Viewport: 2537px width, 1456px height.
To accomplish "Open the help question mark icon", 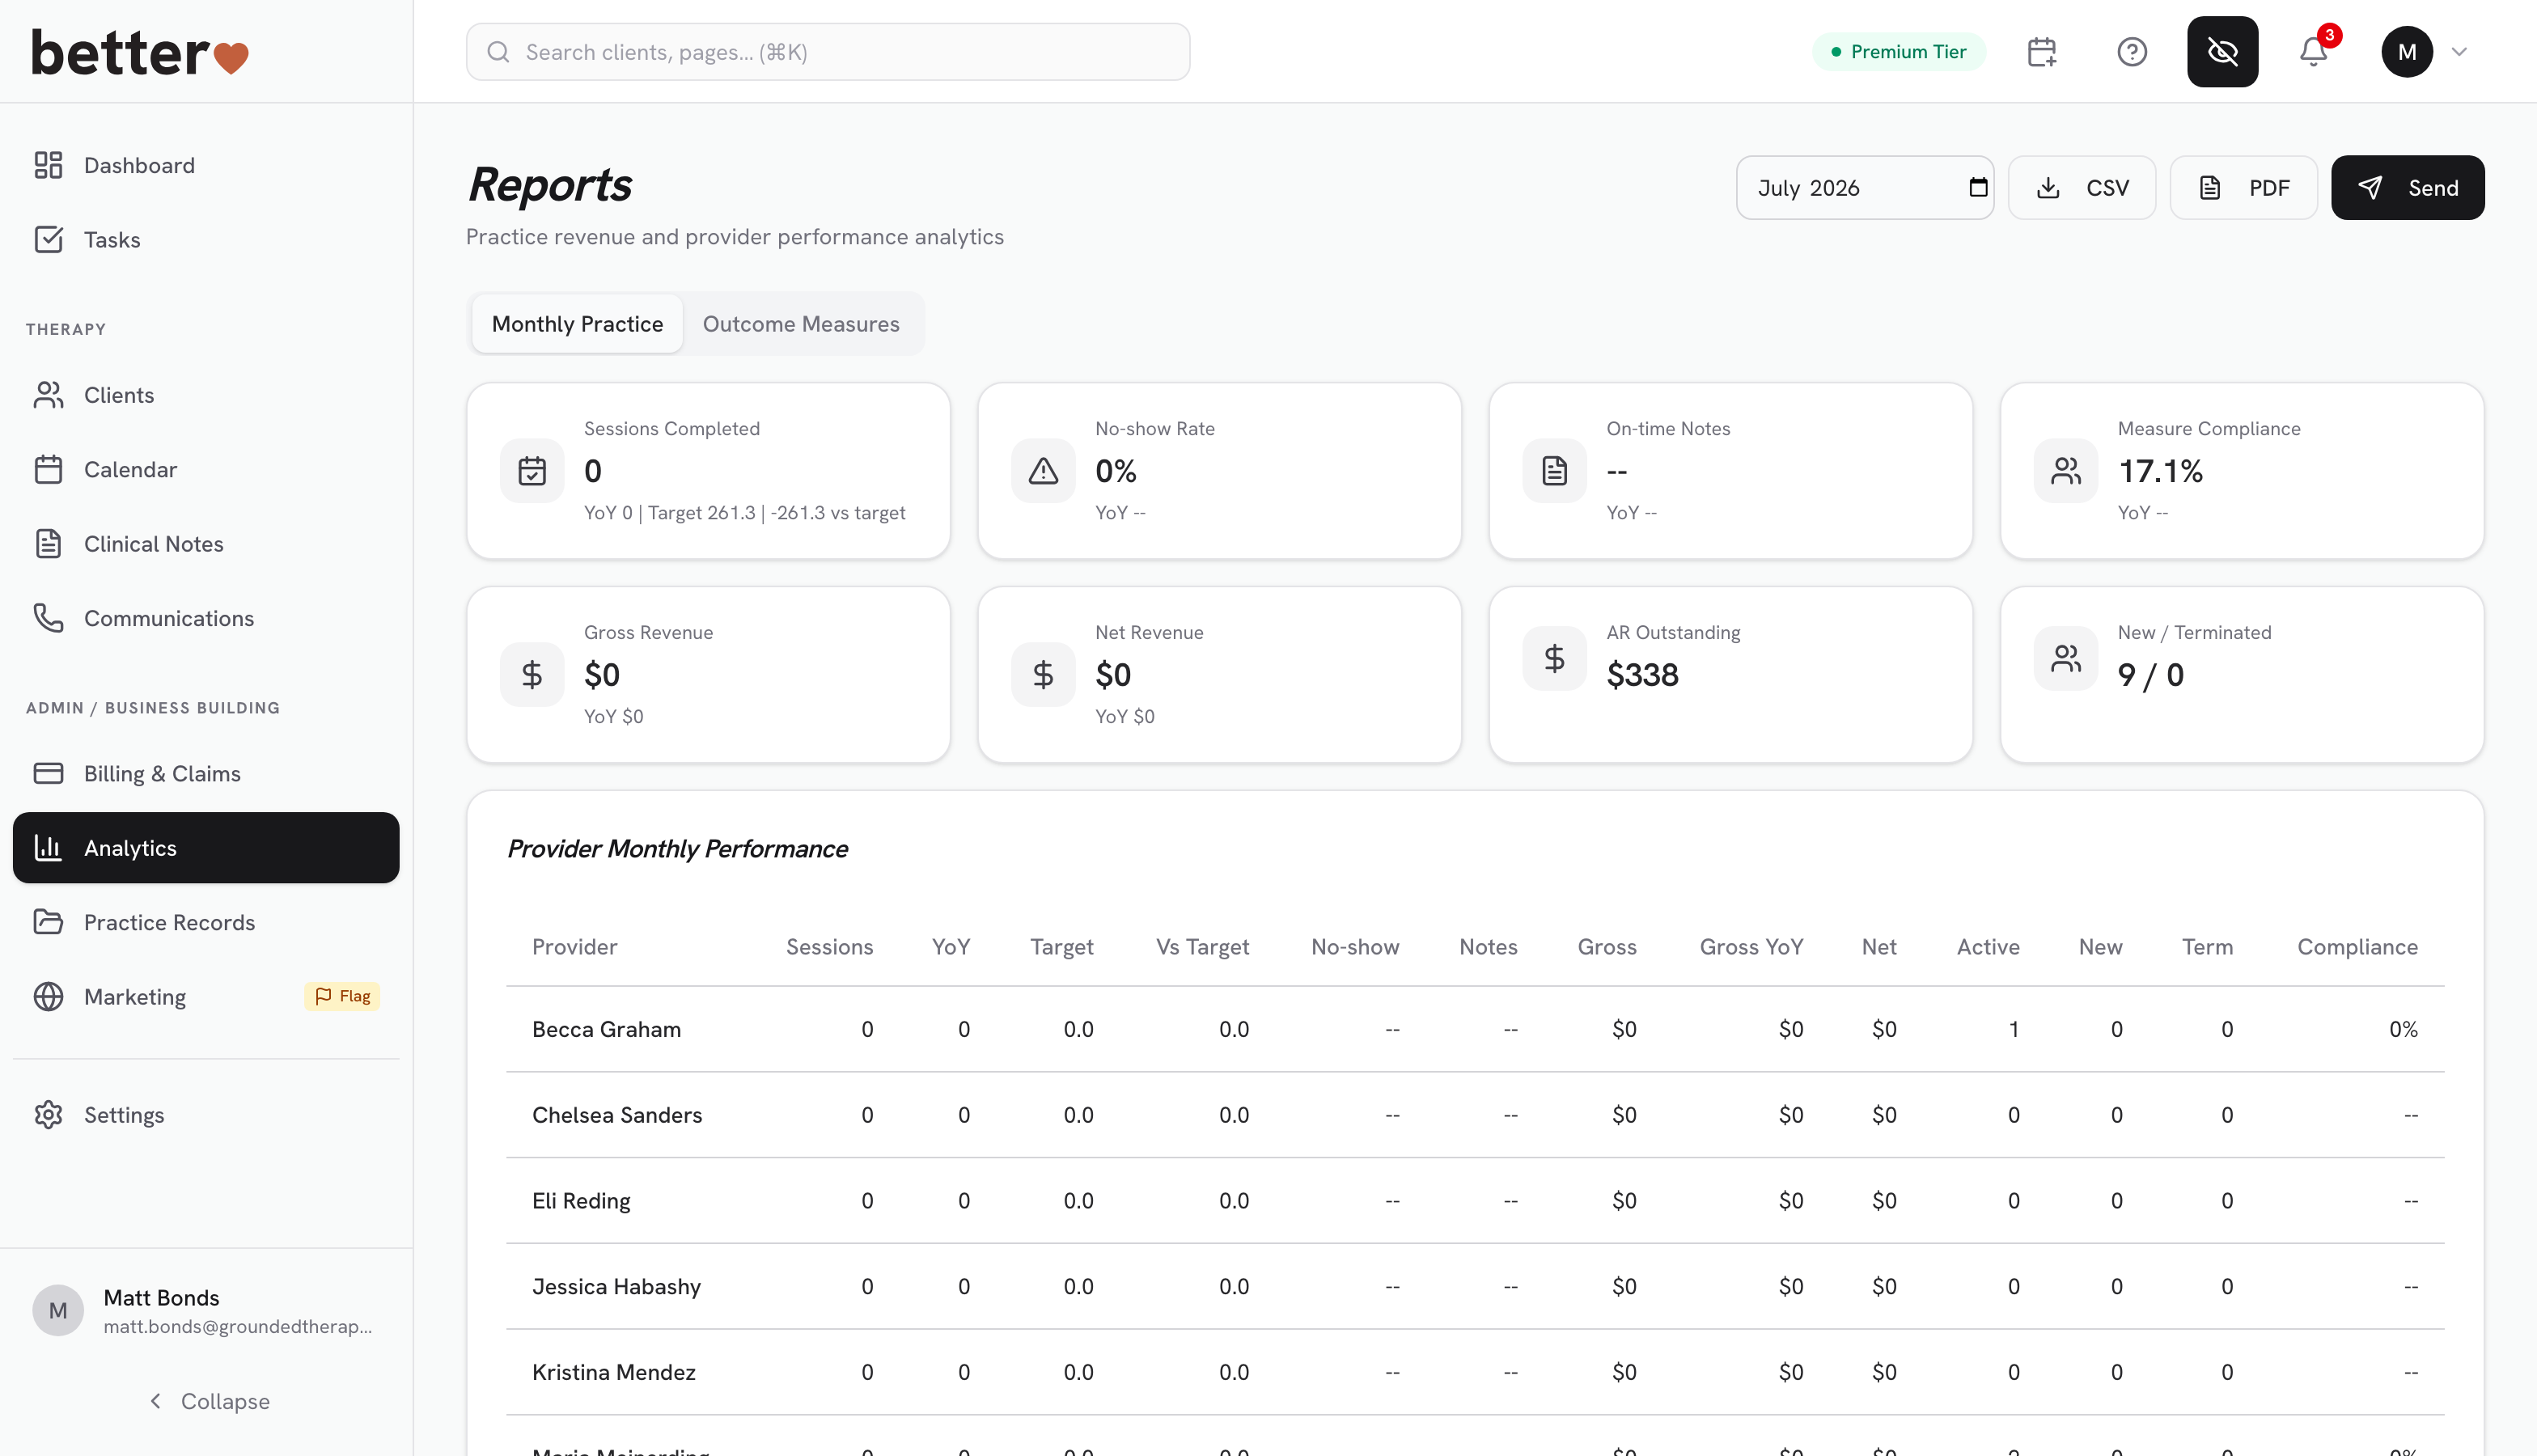I will point(2132,52).
